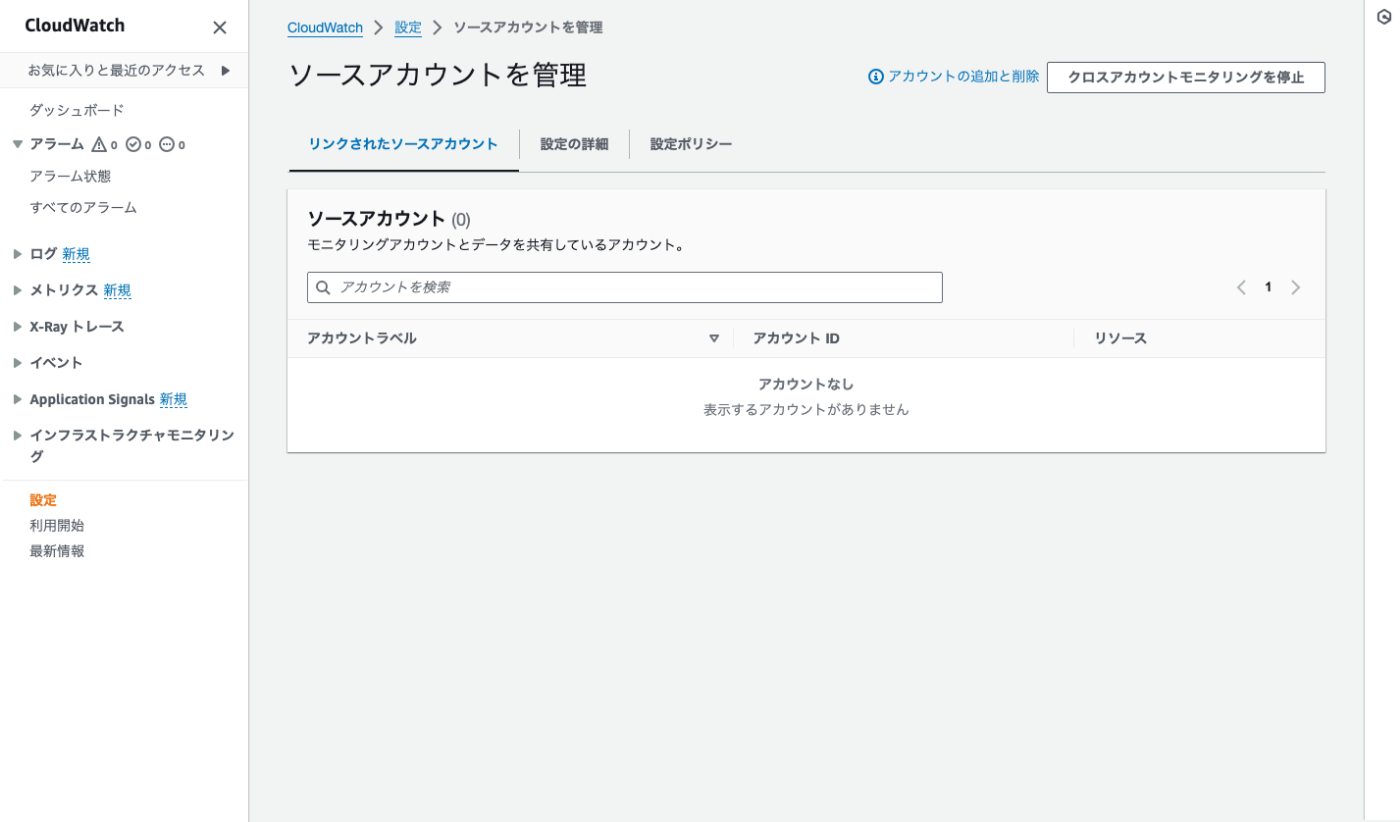
Task: Open 最新情報 in the sidebar
Action: pos(57,552)
